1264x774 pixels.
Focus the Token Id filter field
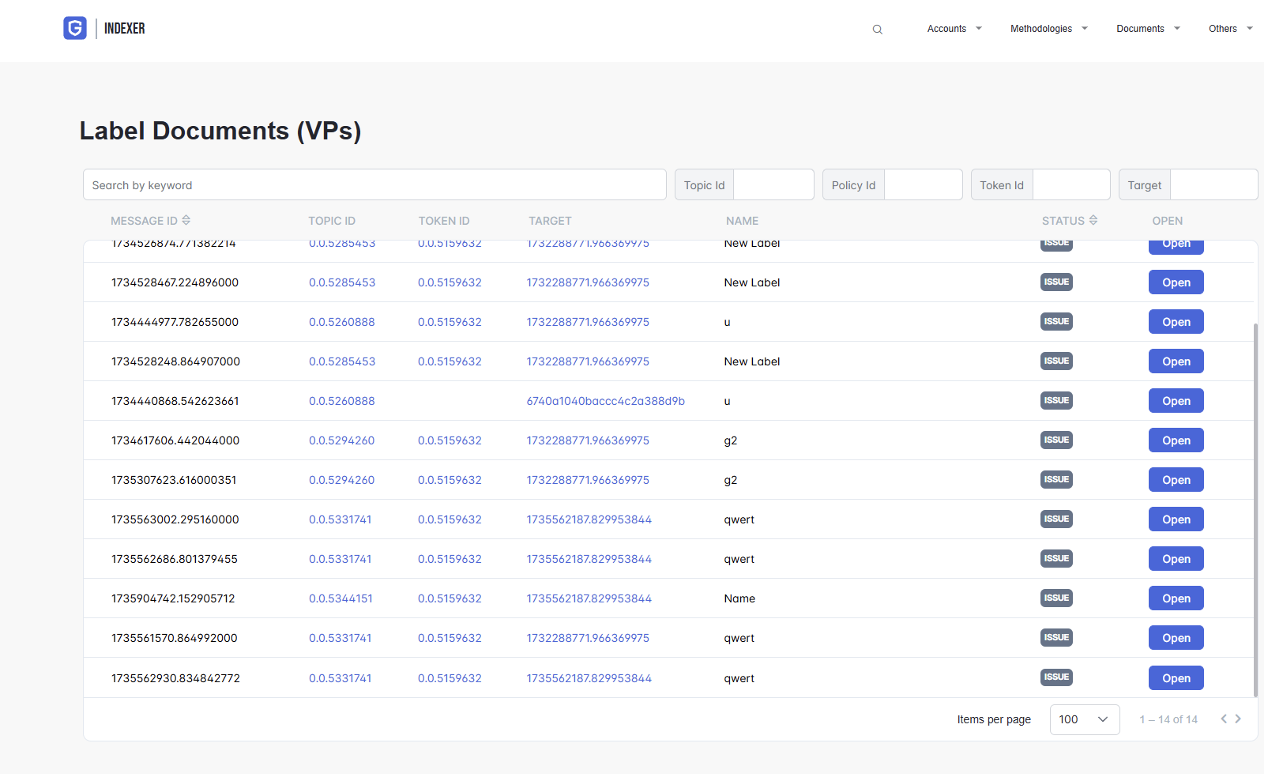1070,185
